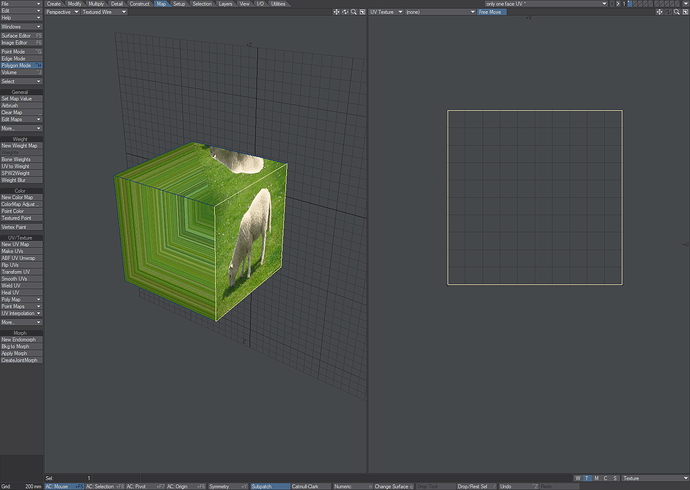The height and width of the screenshot is (490, 690).
Task: Open the (none) background image dropdown
Action: click(x=440, y=12)
